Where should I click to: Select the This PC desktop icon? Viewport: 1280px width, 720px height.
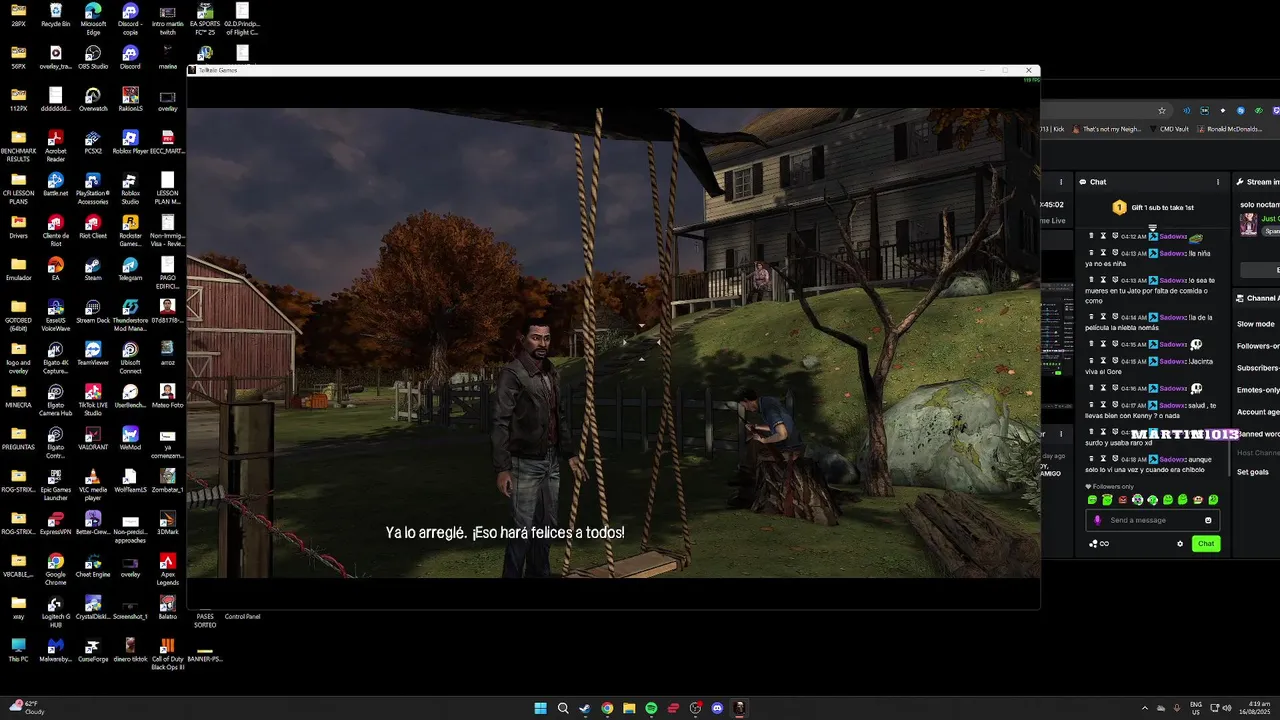click(19, 649)
